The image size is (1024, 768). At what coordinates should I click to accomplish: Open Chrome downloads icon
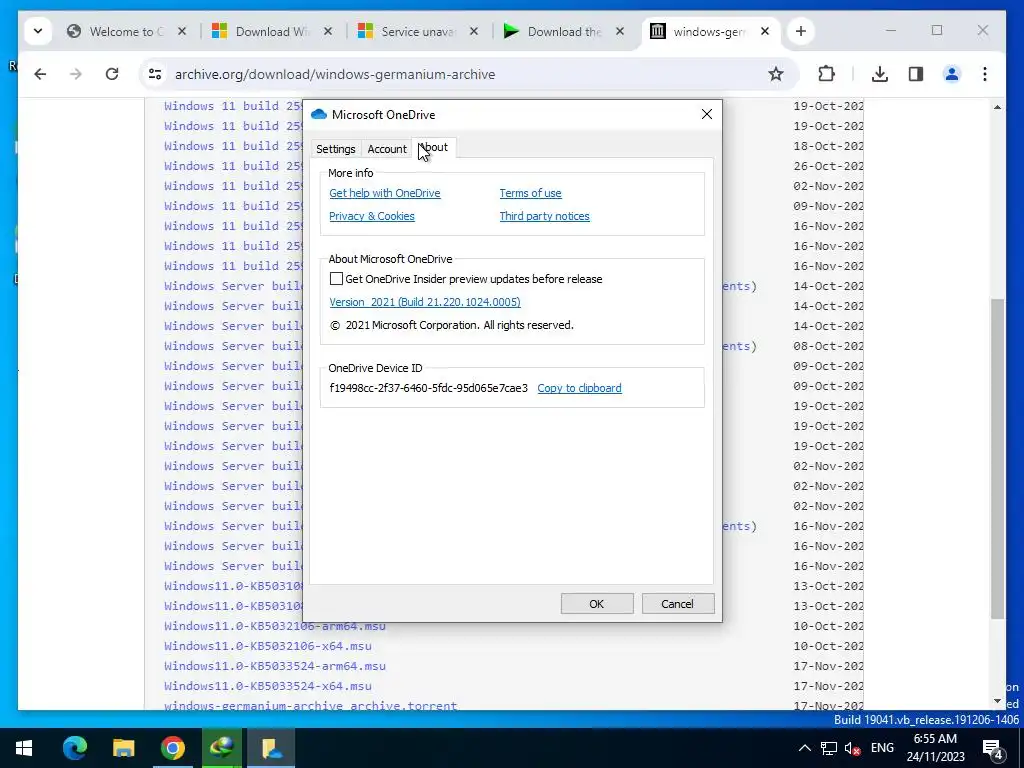coord(880,74)
